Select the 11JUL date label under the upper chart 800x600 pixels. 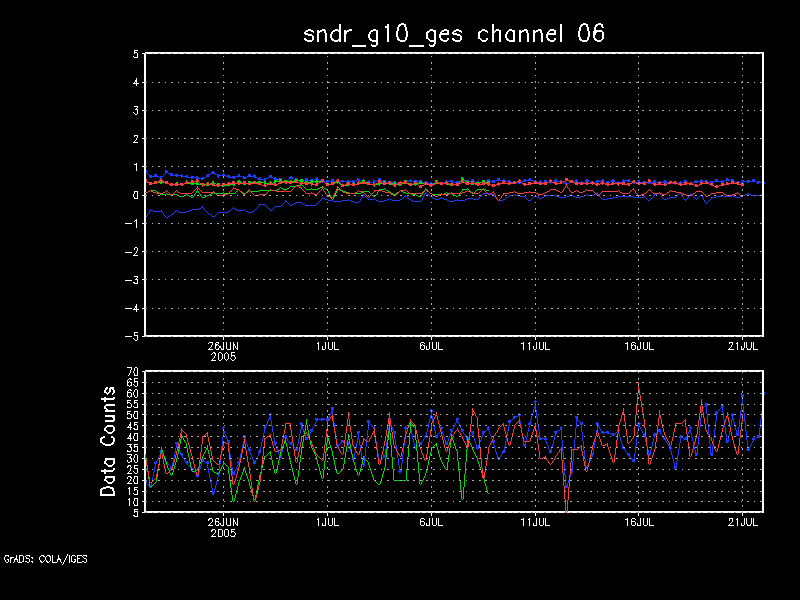pos(535,345)
